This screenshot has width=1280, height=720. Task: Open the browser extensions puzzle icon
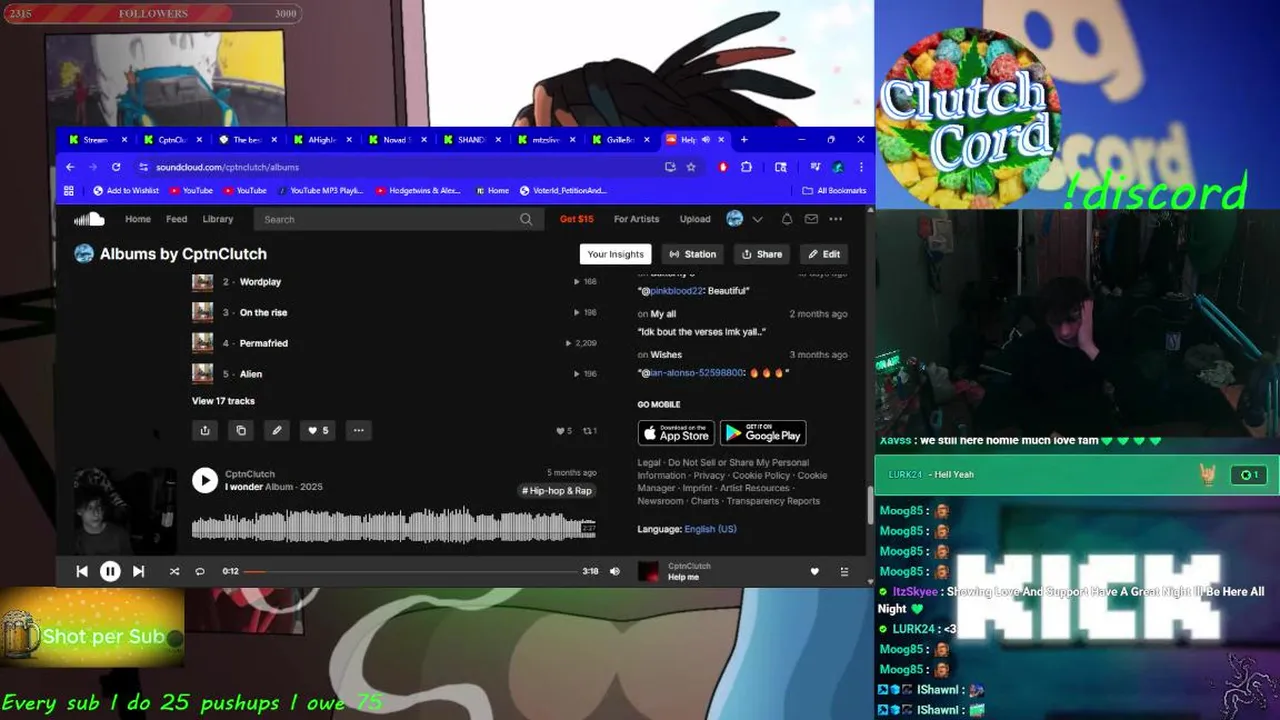click(746, 167)
